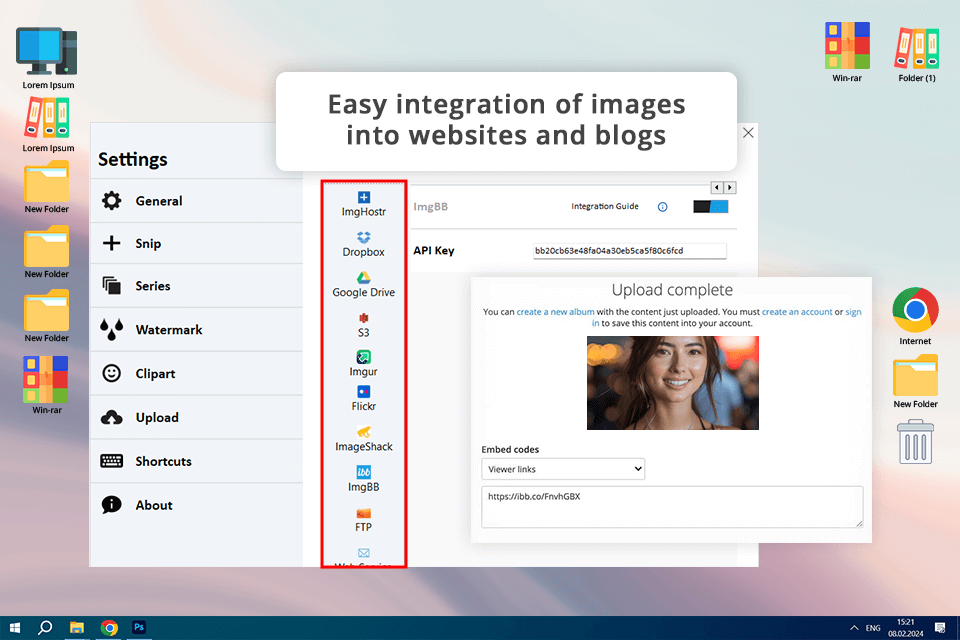Open the Windows Start menu
The image size is (960, 640).
[x=15, y=627]
